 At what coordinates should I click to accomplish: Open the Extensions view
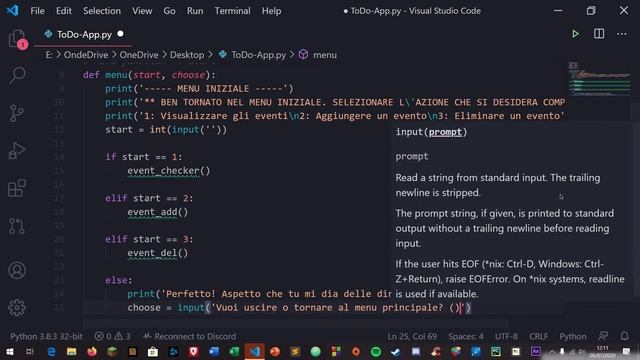[x=17, y=188]
